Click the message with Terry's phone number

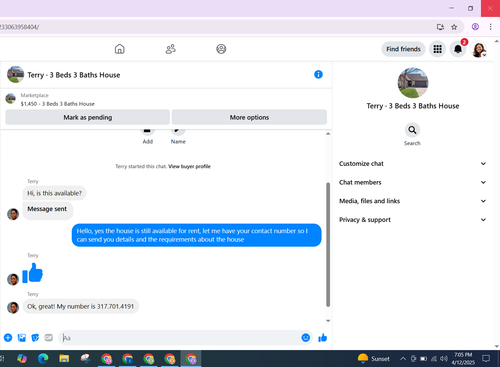click(81, 306)
